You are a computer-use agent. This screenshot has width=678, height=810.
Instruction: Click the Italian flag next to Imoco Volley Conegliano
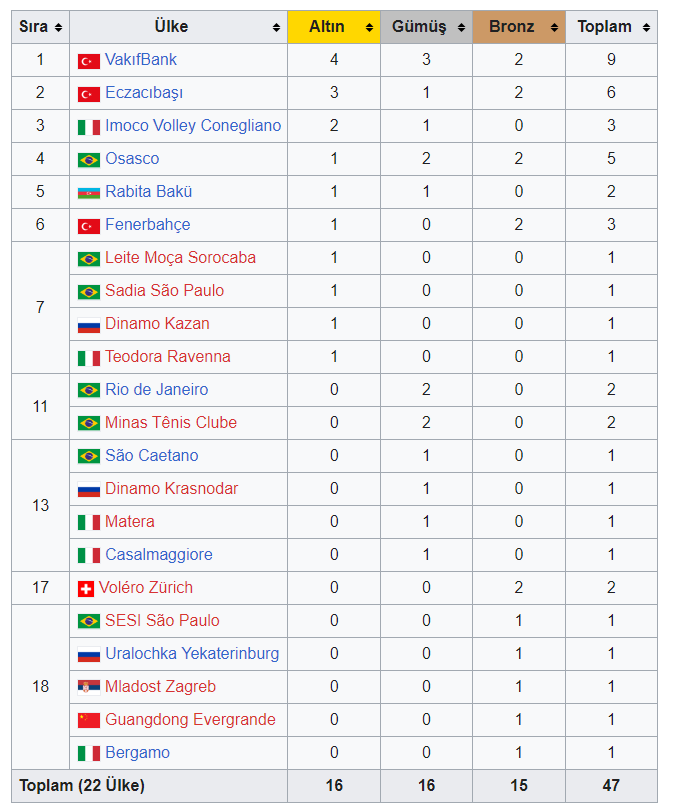[x=88, y=127]
